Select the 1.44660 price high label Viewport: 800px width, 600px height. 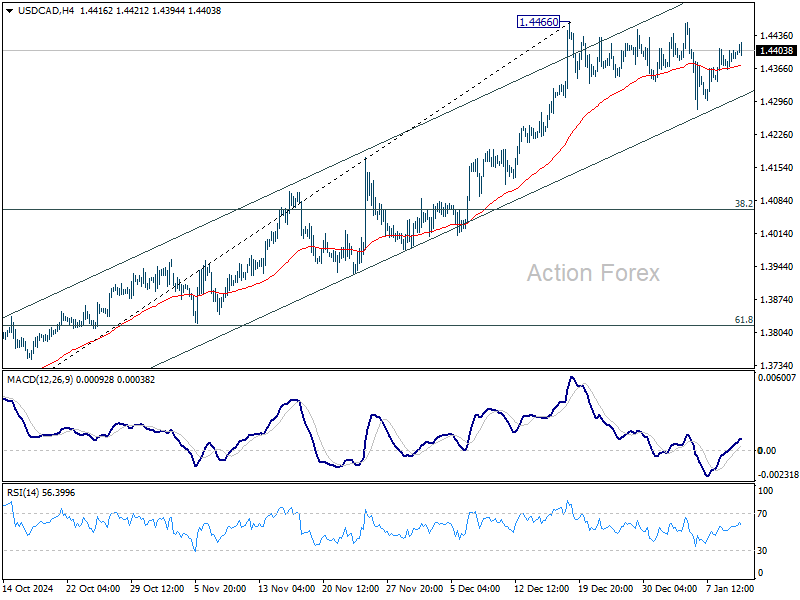538,22
